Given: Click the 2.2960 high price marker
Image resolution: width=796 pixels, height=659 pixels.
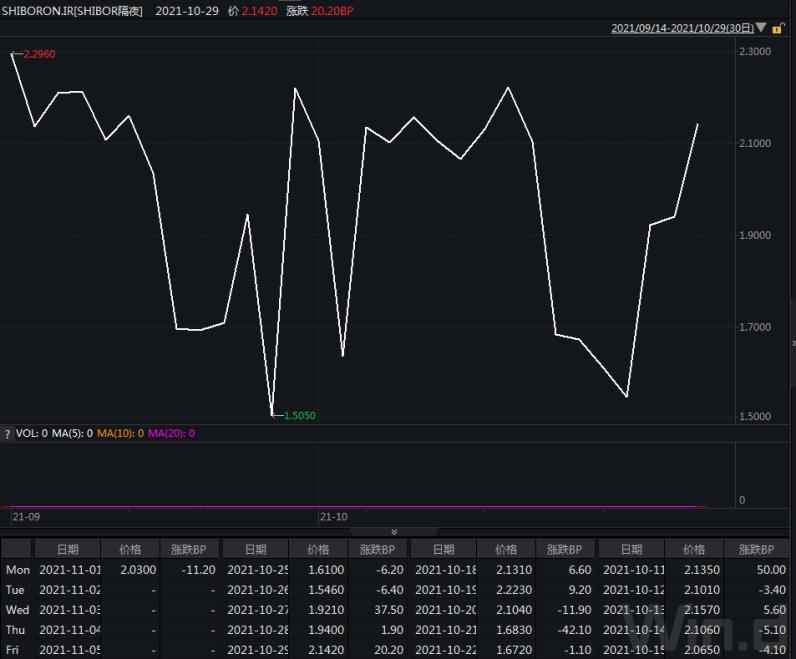Looking at the screenshot, I should tap(38, 54).
